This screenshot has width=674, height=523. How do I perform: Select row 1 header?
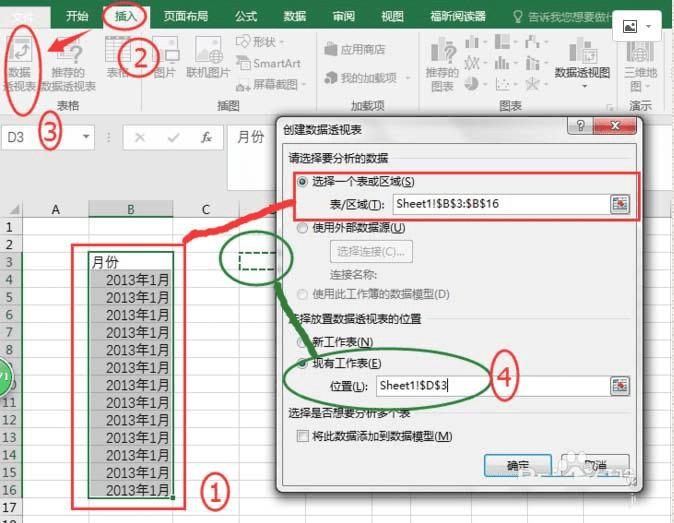[9, 227]
